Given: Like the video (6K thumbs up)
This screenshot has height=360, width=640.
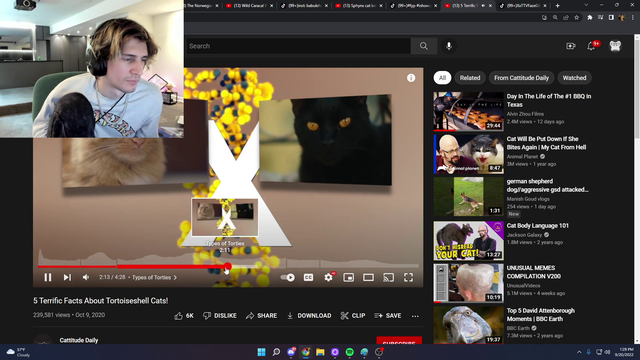Looking at the screenshot, I should (x=184, y=316).
